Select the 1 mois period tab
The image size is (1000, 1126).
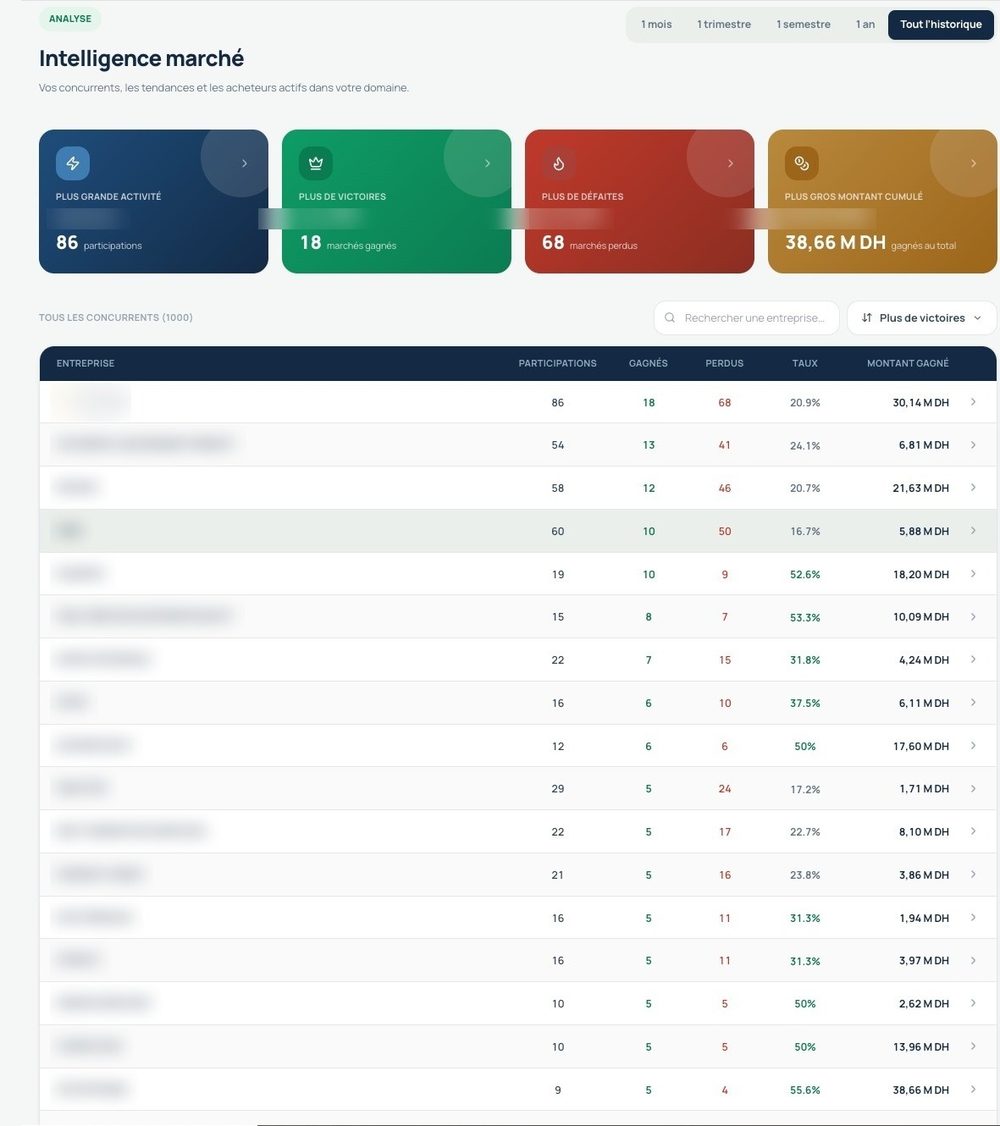[656, 24]
